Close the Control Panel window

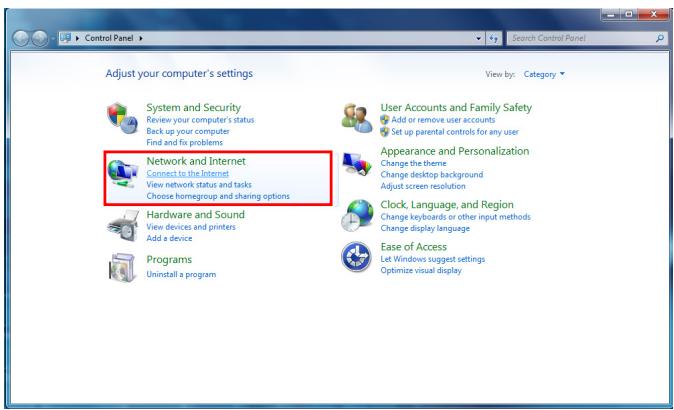coord(653,14)
